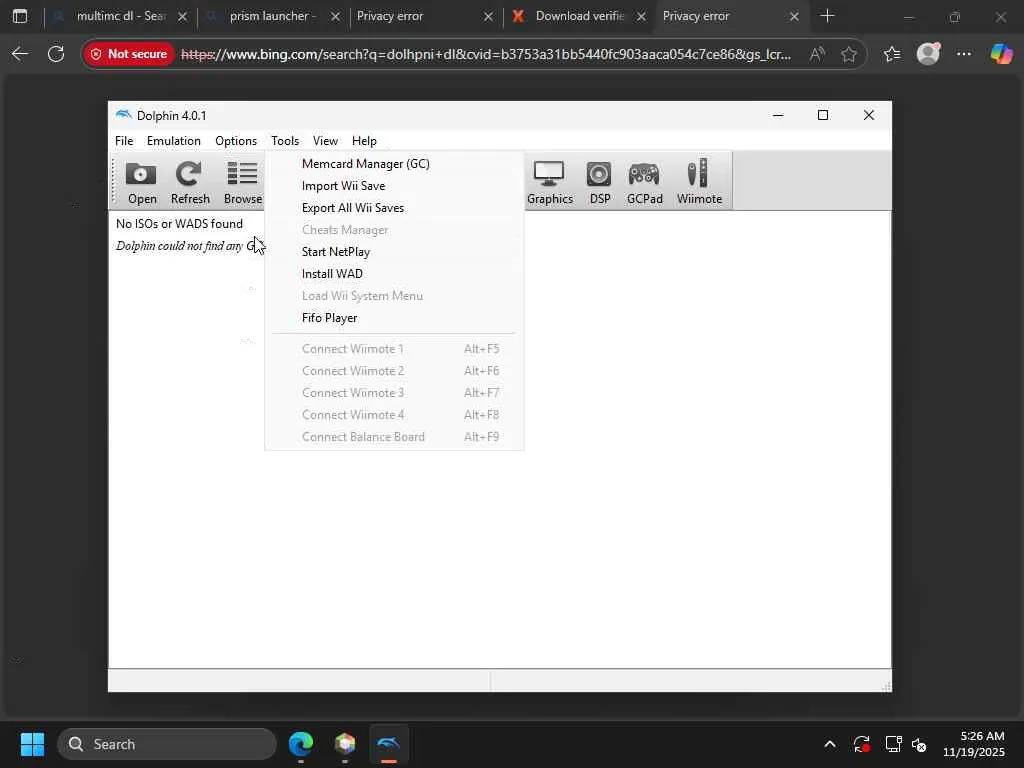Viewport: 1024px width, 768px height.
Task: Click the tray sync status icon with the red dot
Action: pos(861,744)
